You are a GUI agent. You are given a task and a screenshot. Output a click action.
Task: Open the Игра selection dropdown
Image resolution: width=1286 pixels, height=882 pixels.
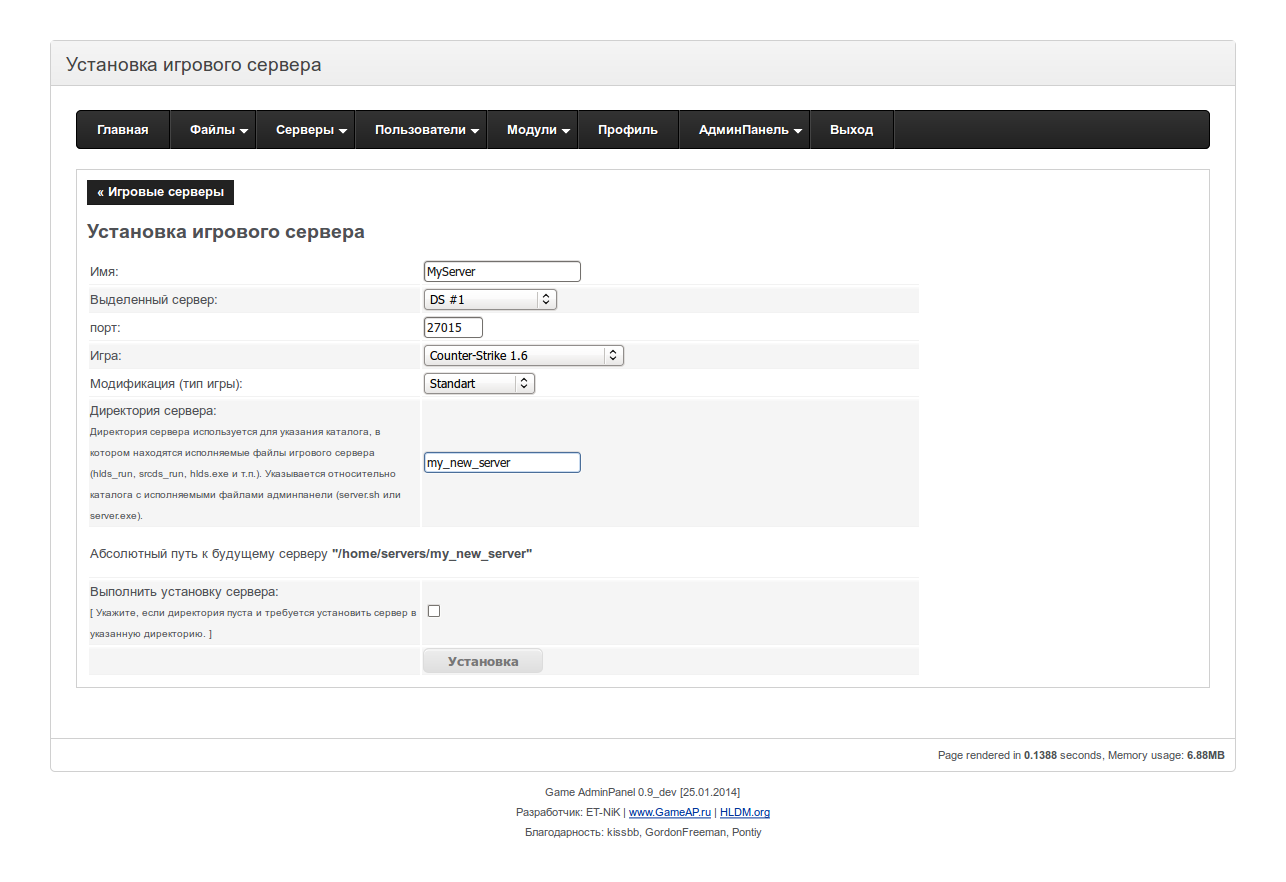tap(523, 355)
